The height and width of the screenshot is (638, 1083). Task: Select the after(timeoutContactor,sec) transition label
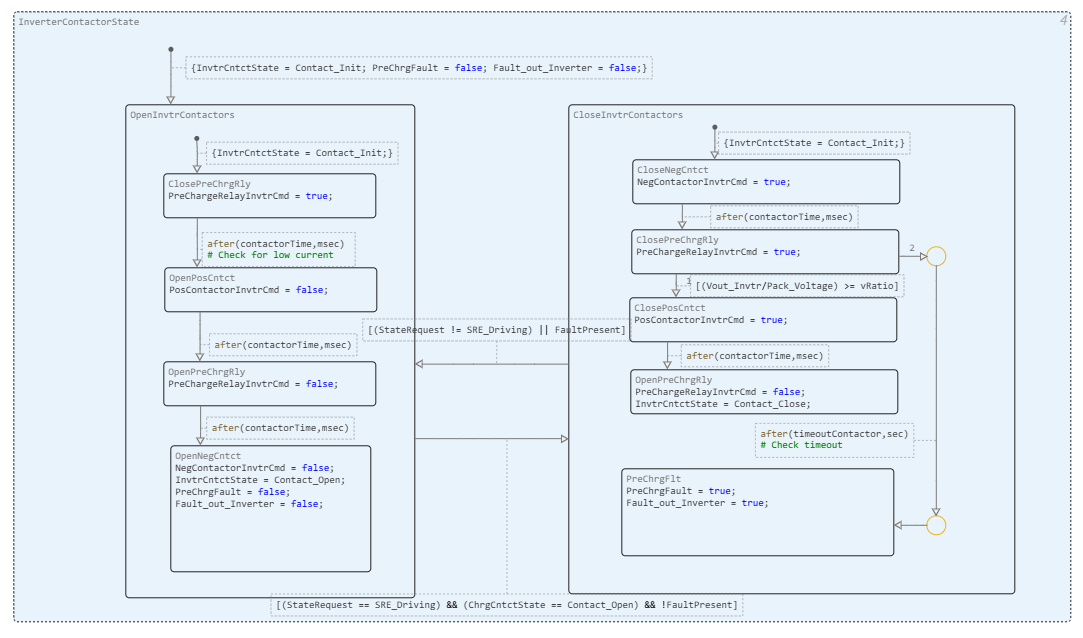tap(834, 434)
